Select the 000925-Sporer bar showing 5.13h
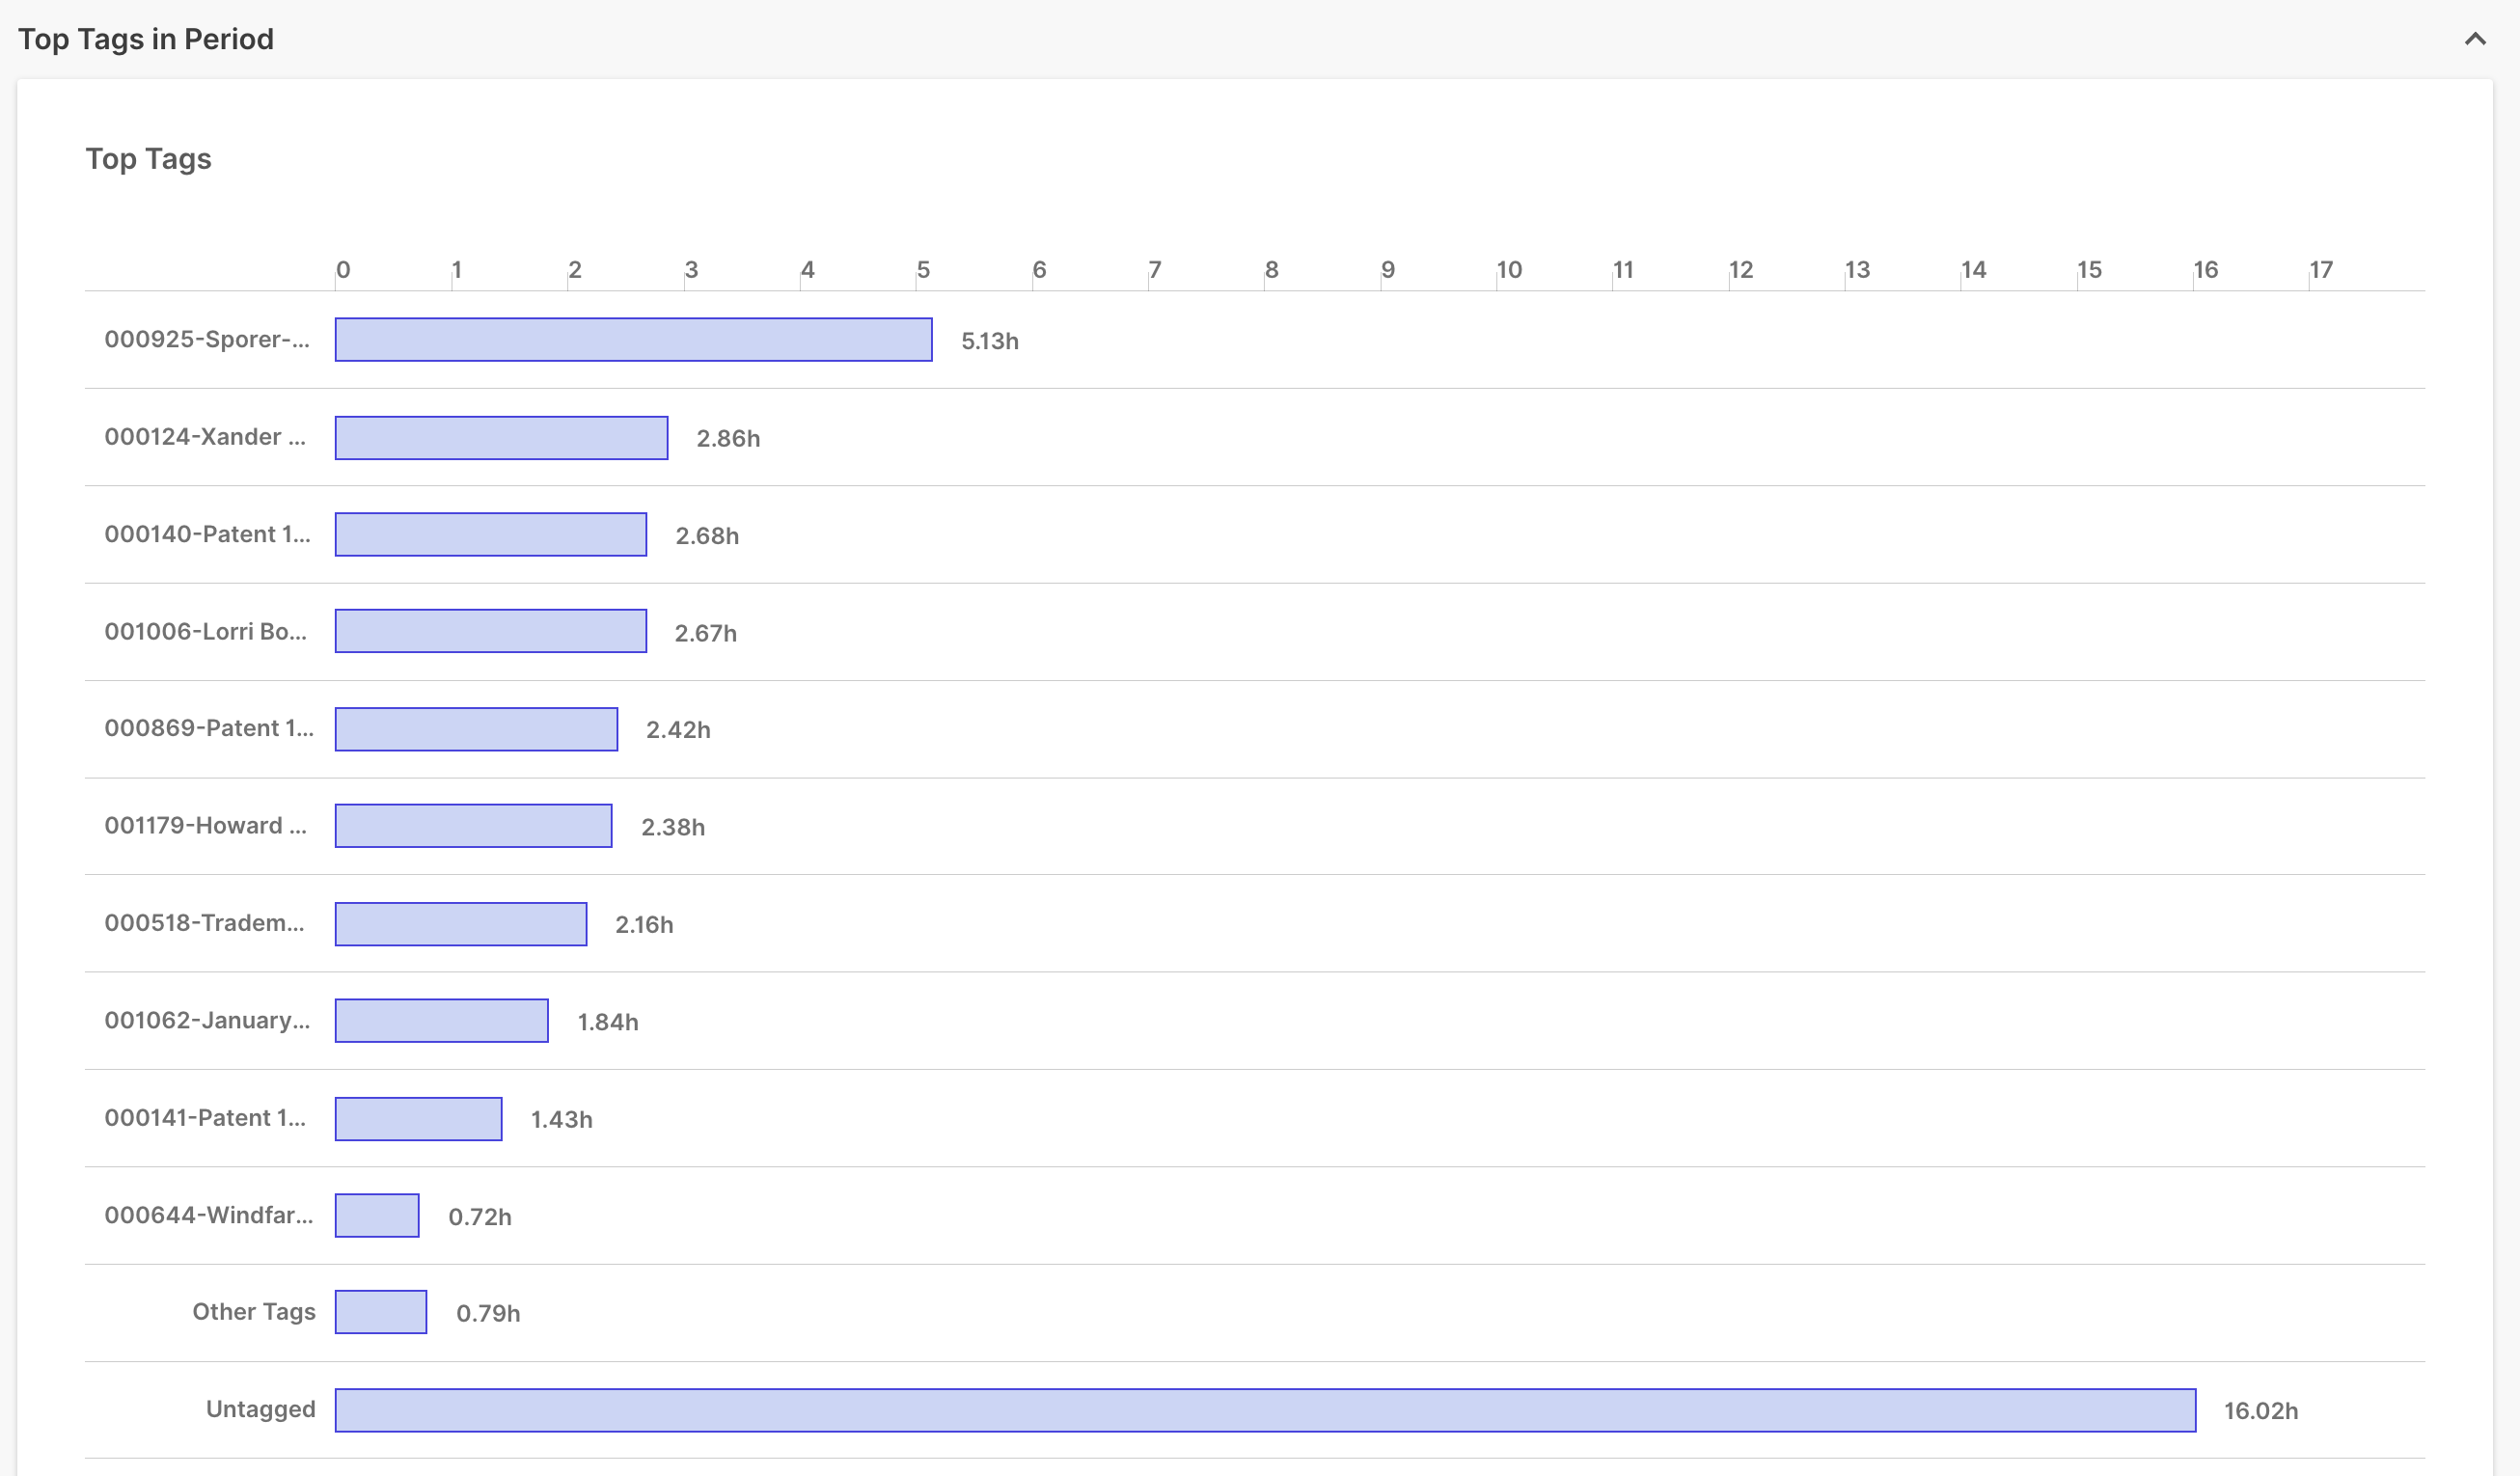Viewport: 2520px width, 1476px height. coord(634,340)
